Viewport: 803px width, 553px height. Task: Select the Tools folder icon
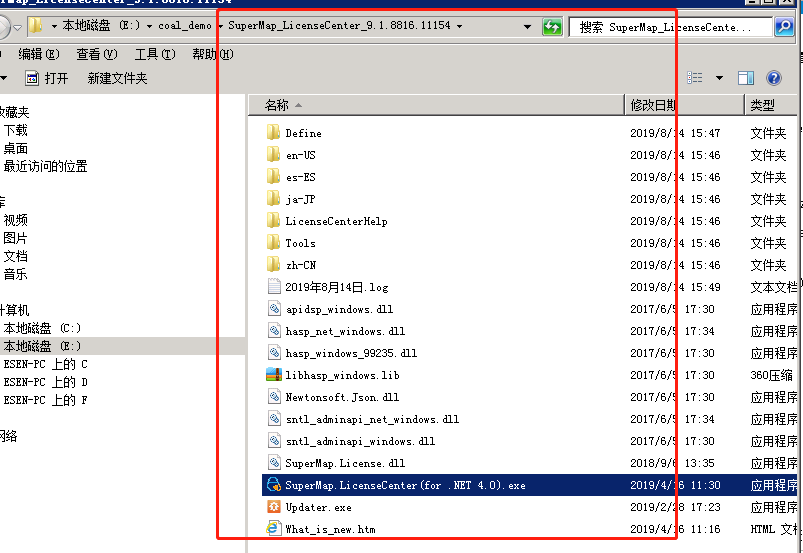(273, 243)
